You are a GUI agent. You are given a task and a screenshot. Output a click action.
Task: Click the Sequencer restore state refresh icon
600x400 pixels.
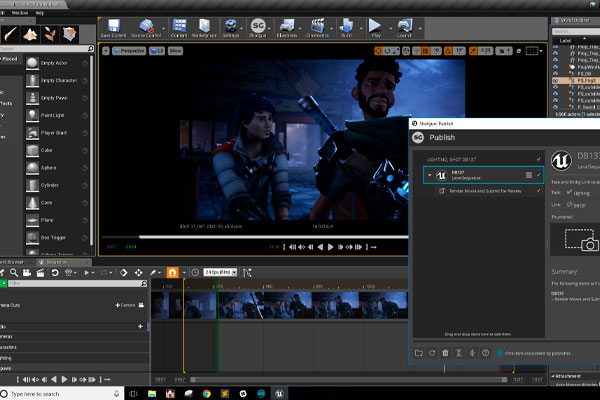(x=55, y=272)
